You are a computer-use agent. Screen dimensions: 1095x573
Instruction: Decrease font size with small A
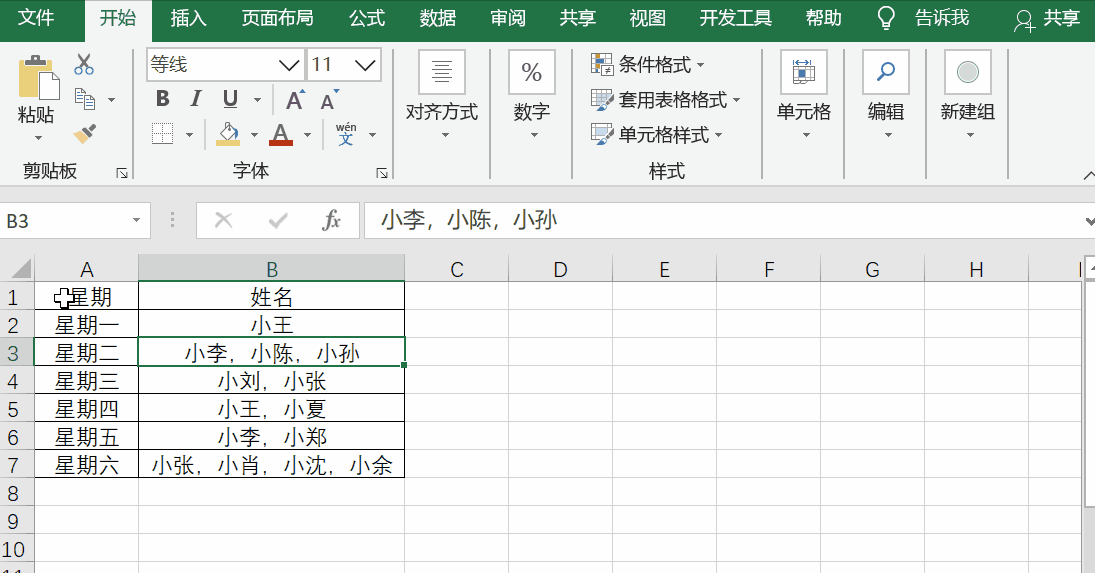coord(329,100)
